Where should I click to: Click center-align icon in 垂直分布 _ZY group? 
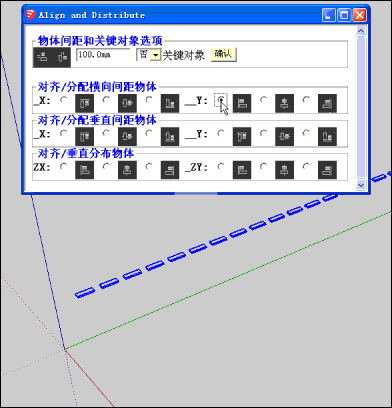coord(284,170)
